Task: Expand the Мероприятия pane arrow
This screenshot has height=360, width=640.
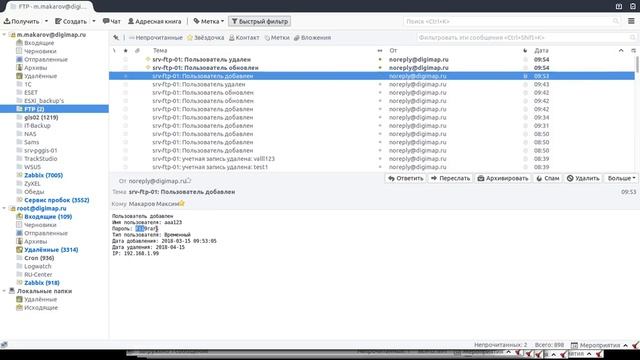Action: pos(625,345)
